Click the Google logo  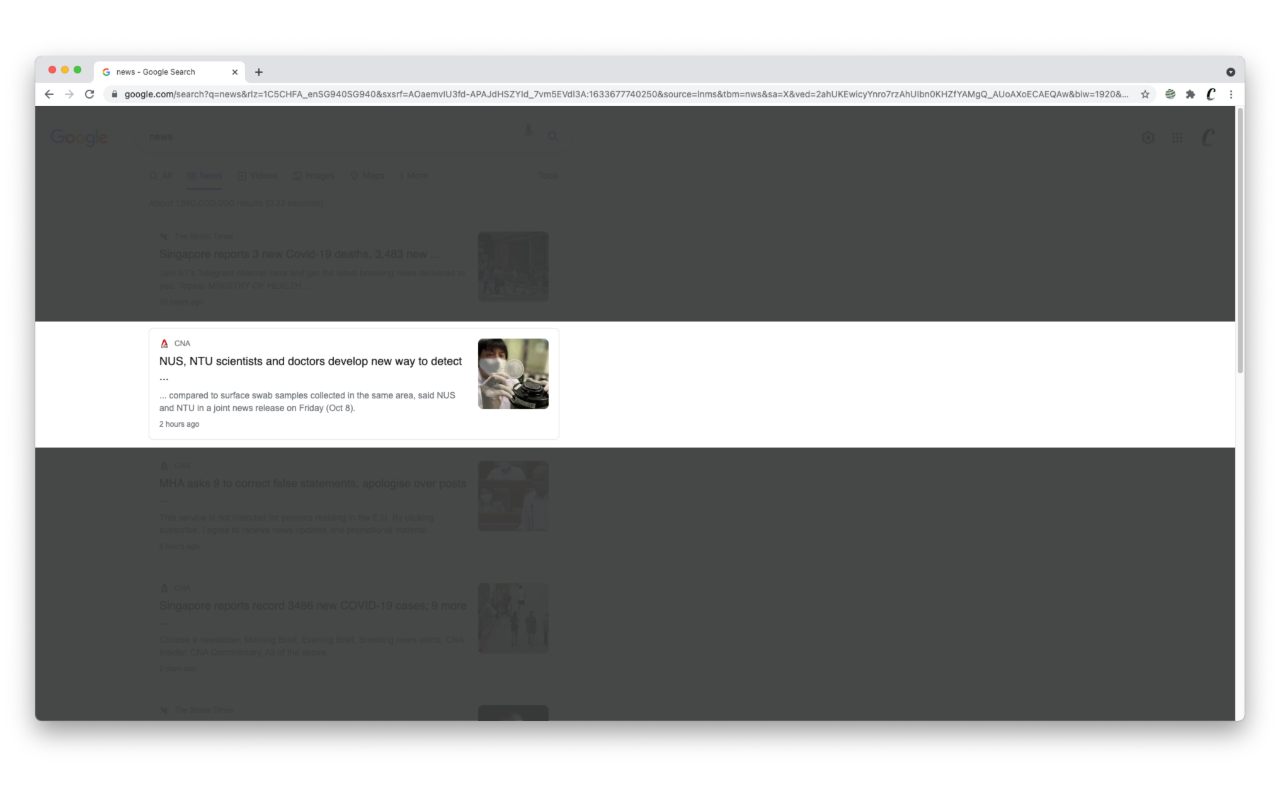(79, 137)
